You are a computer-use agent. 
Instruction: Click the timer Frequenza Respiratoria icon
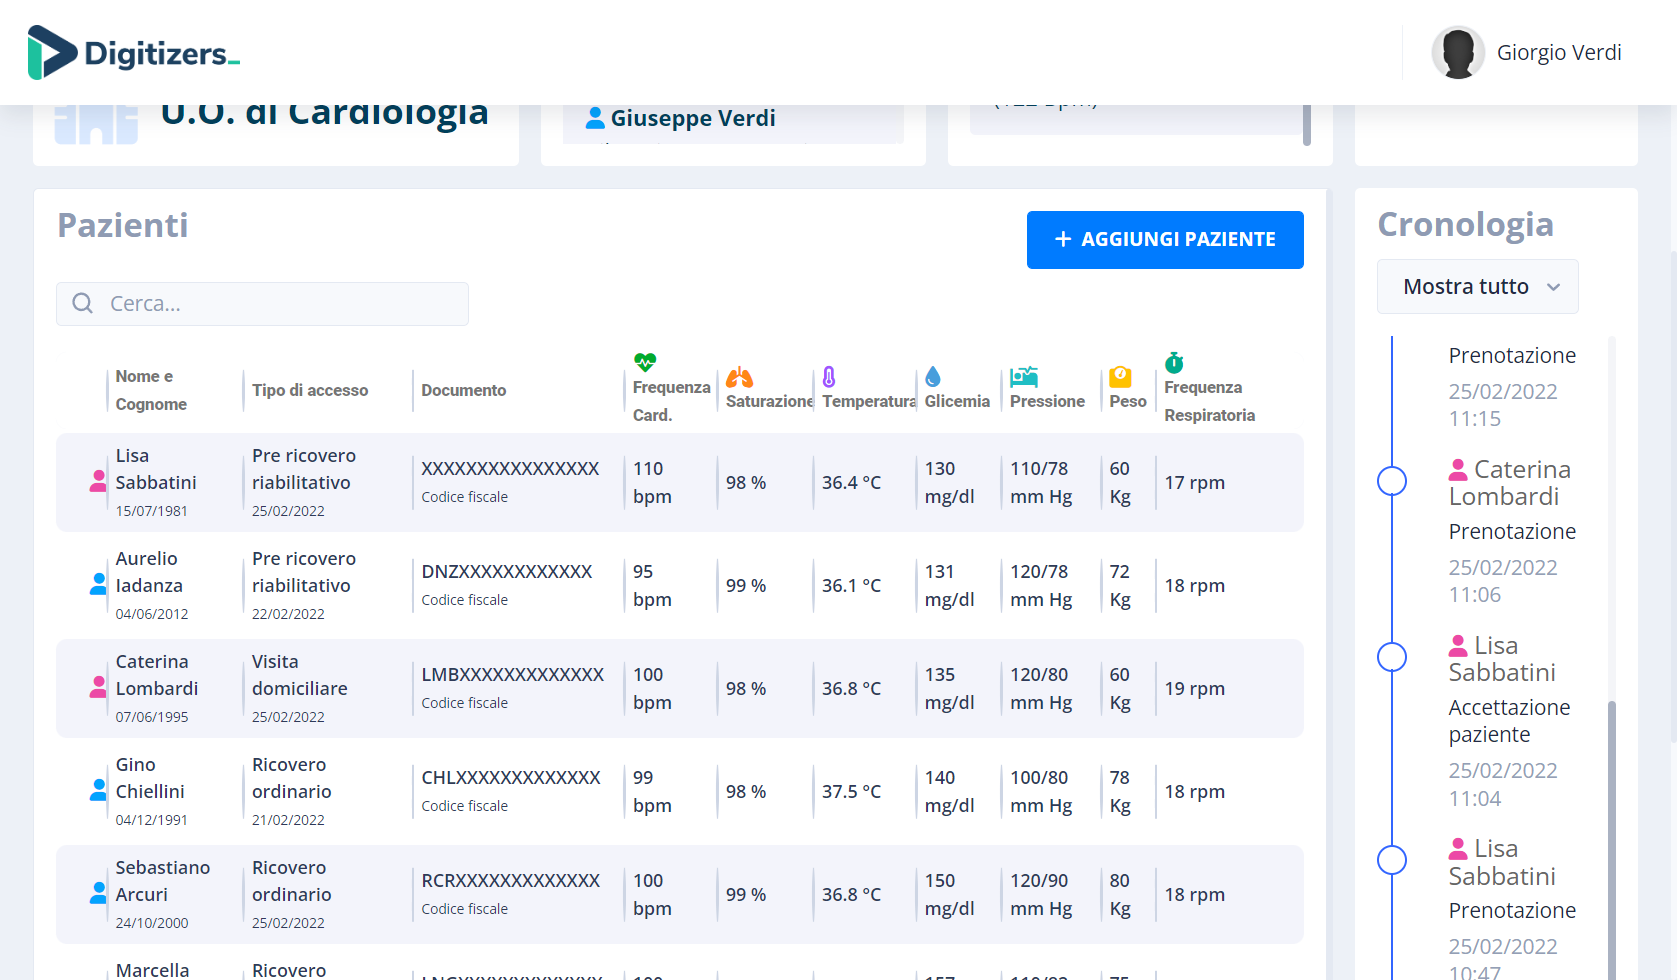click(1174, 362)
